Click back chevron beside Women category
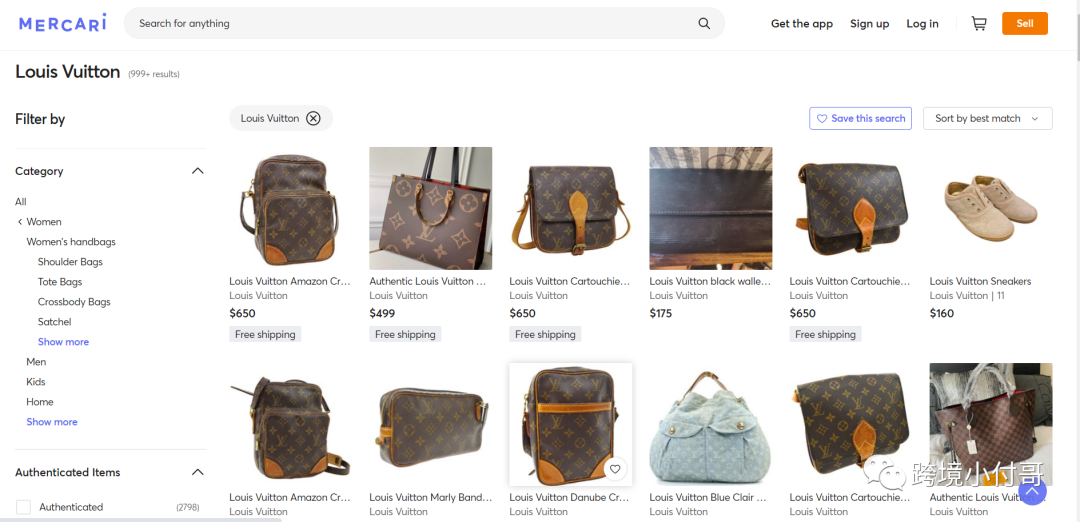 pyautogui.click(x=20, y=222)
